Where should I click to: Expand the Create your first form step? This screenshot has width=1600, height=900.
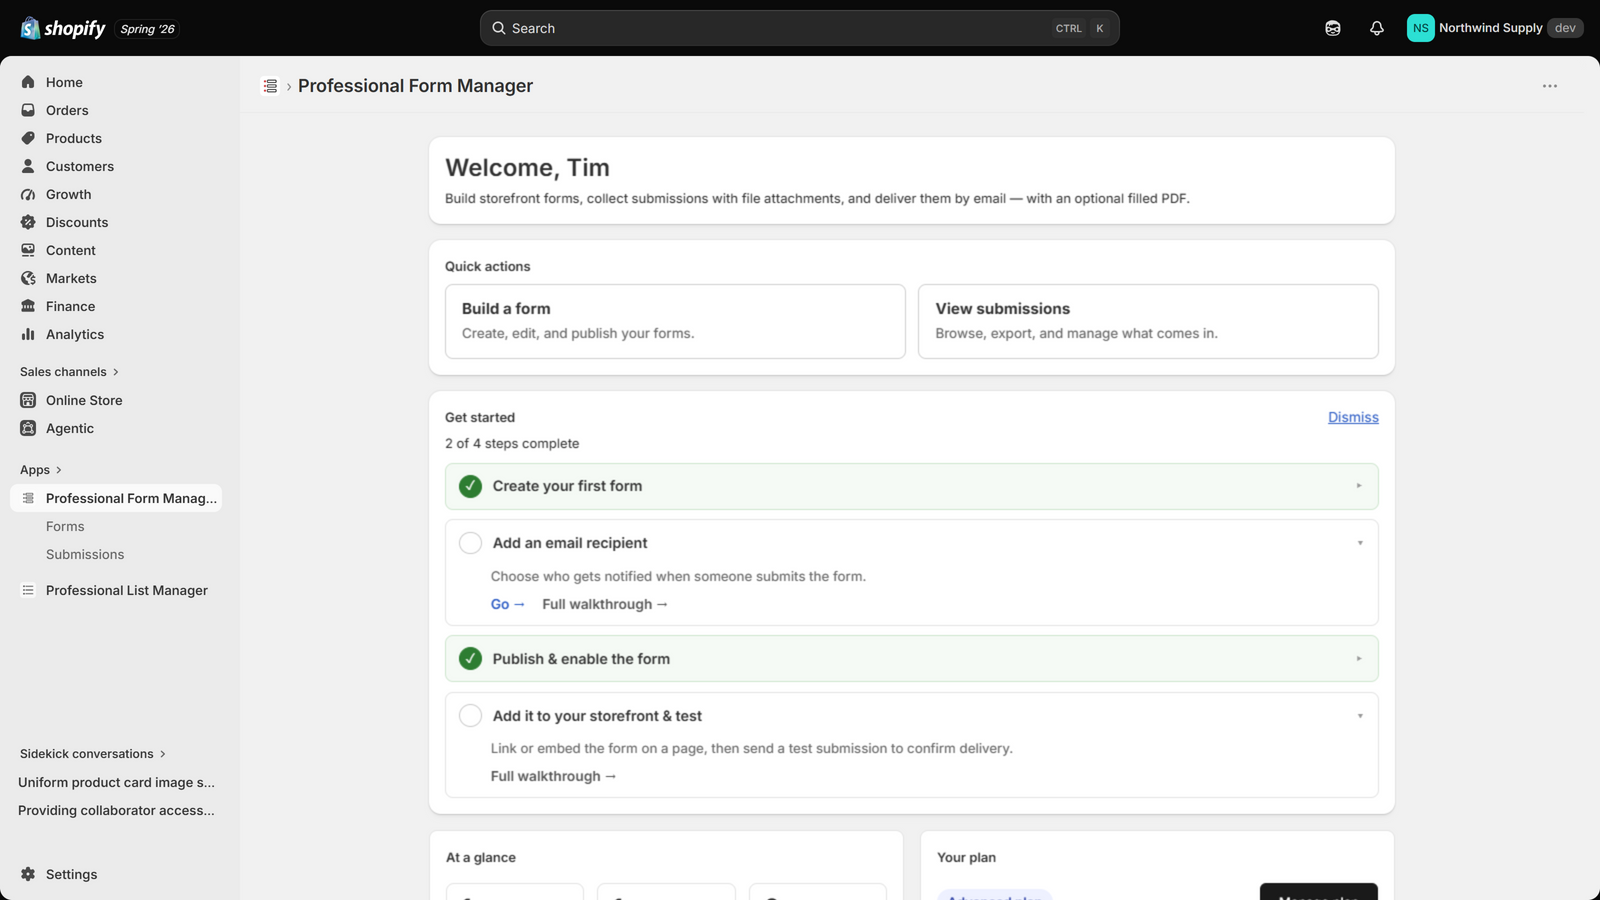(x=1359, y=486)
